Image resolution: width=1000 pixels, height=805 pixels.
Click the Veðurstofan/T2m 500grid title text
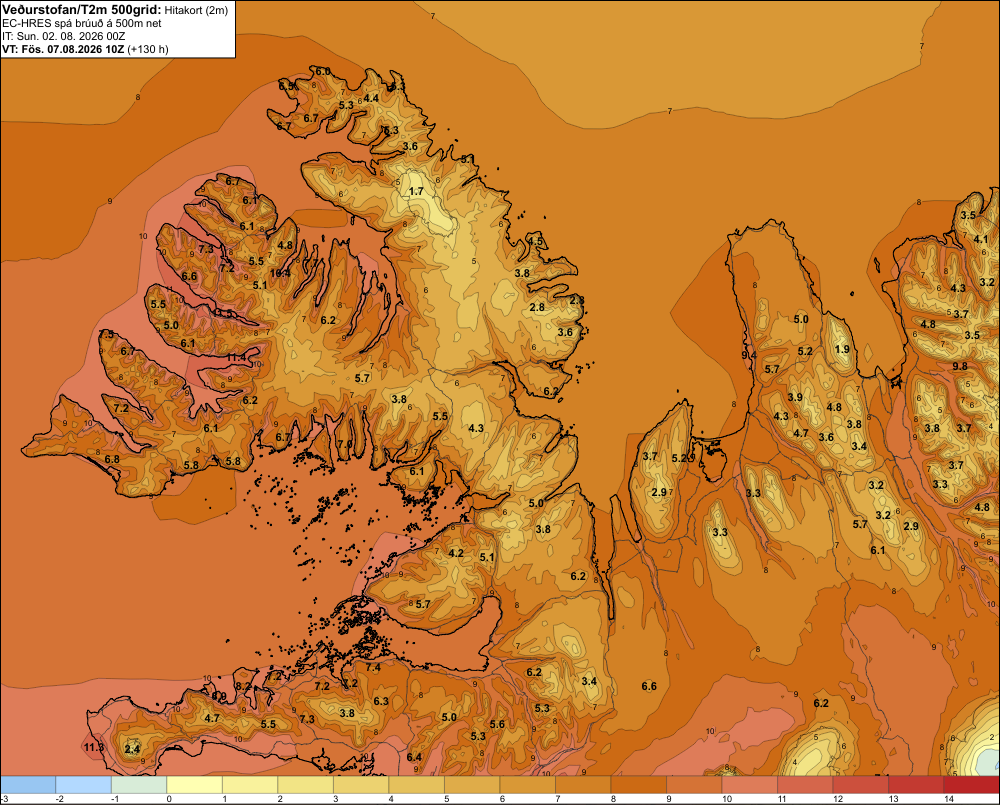pos(82,10)
